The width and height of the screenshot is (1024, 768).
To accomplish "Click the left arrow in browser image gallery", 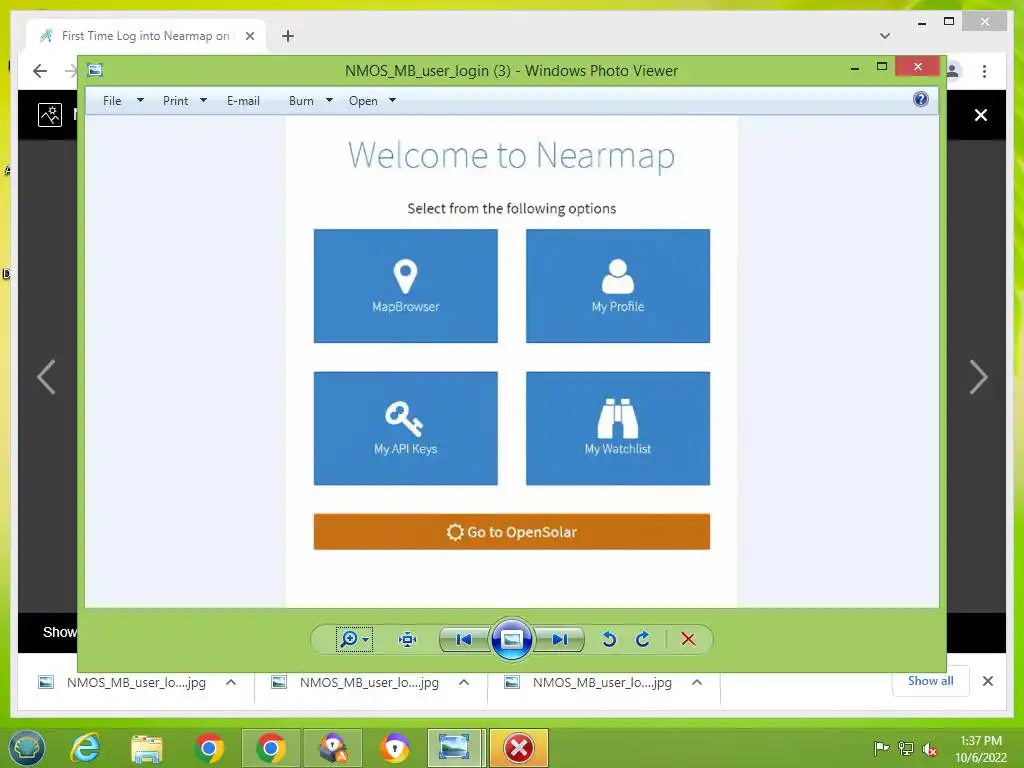I will tap(46, 377).
